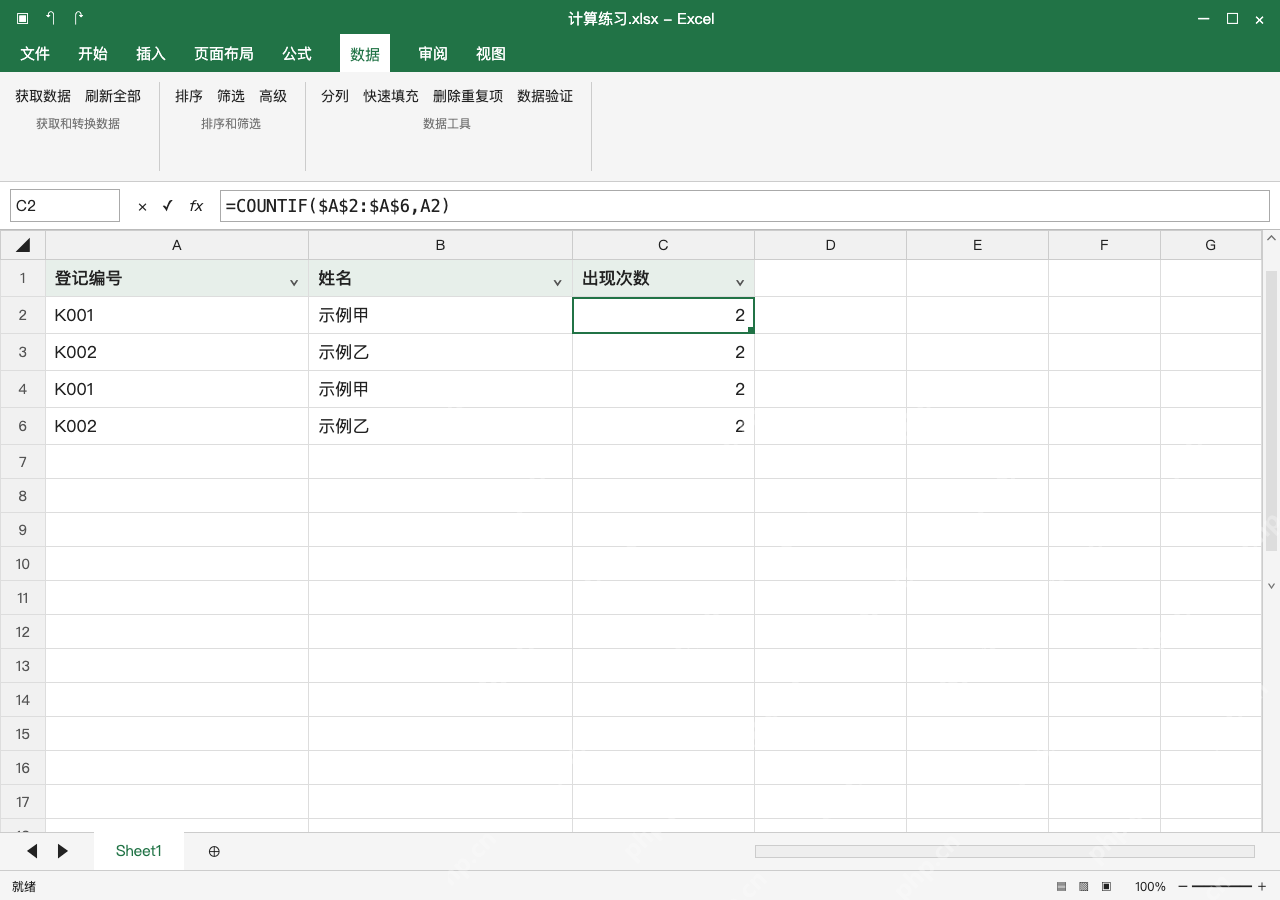
Task: Undo the last action
Action: point(51,19)
